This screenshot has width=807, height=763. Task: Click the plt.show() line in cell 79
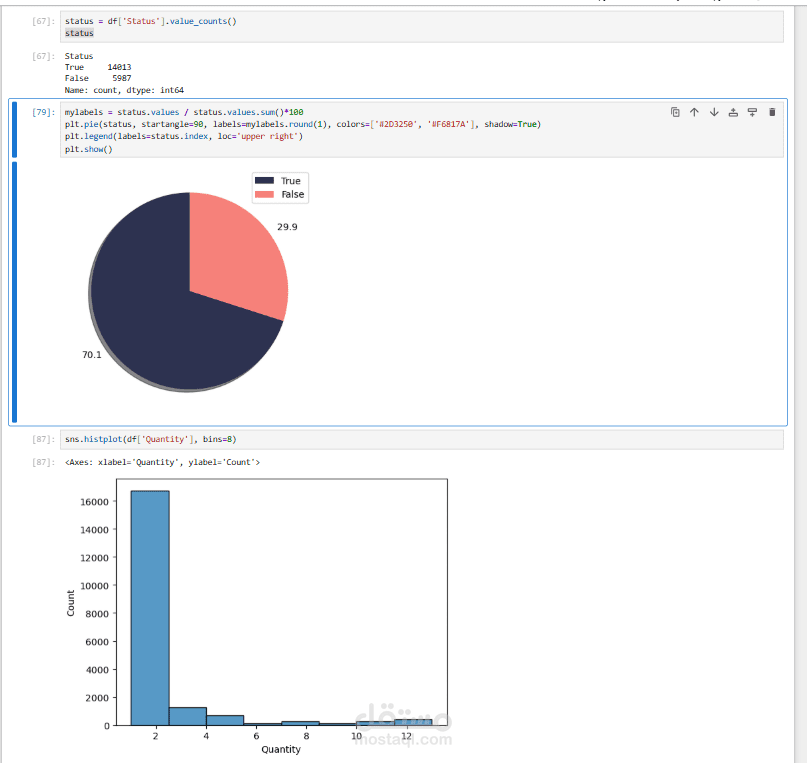(x=89, y=149)
